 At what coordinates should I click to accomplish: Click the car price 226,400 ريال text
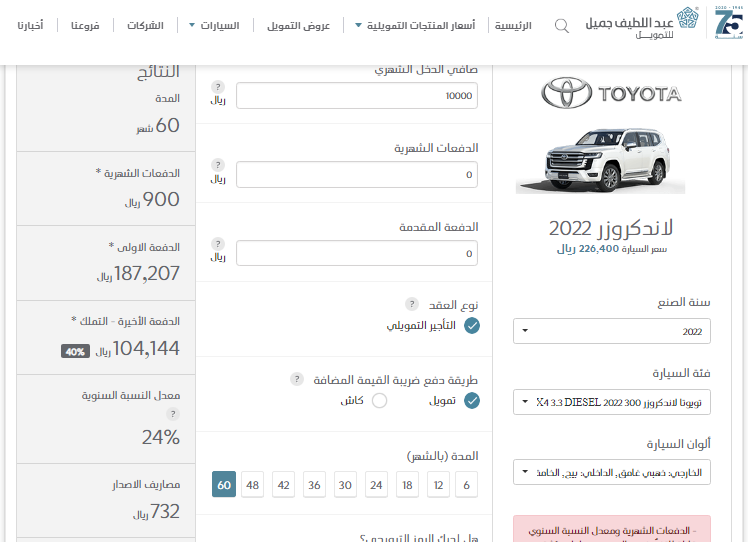pos(612,249)
